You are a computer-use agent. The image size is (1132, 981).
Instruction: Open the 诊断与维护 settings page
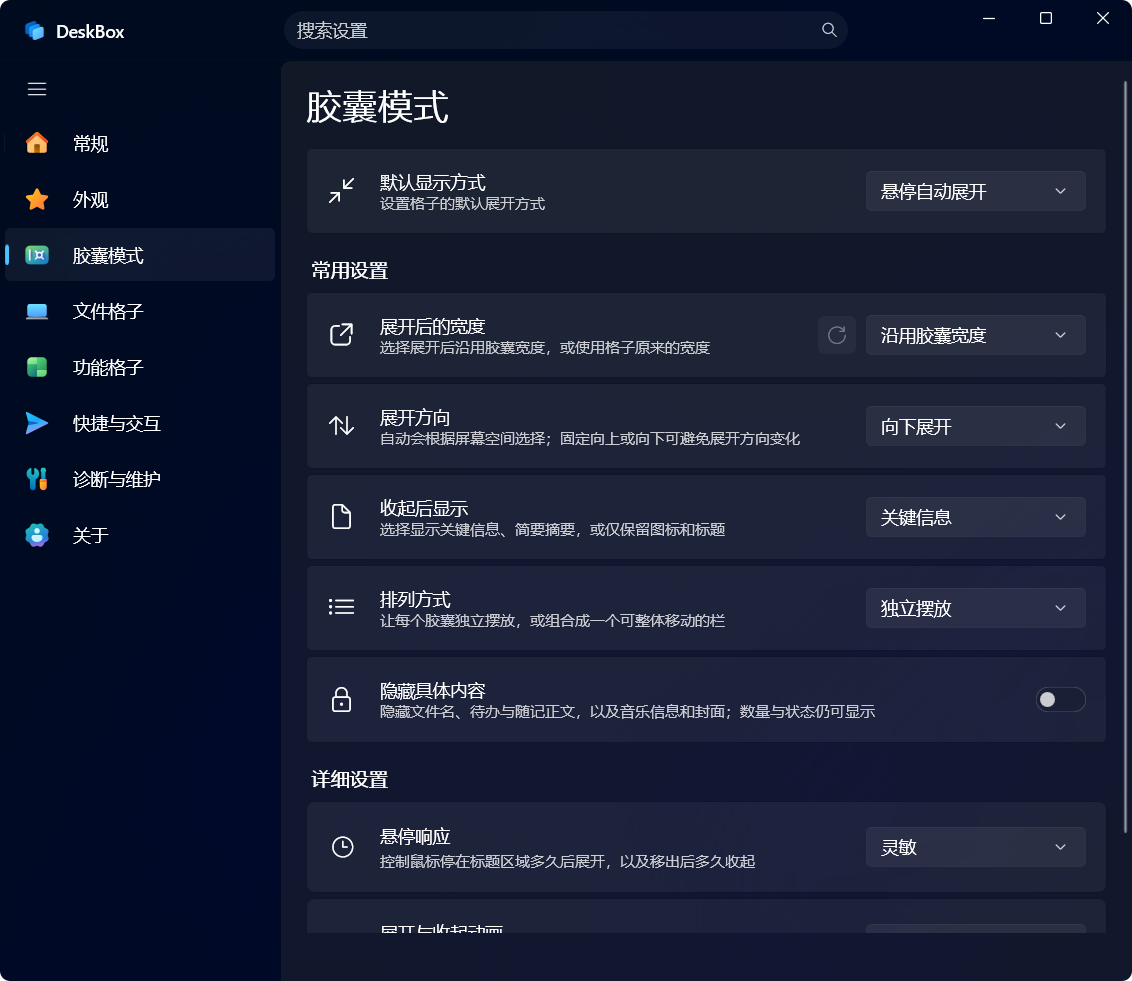point(140,479)
